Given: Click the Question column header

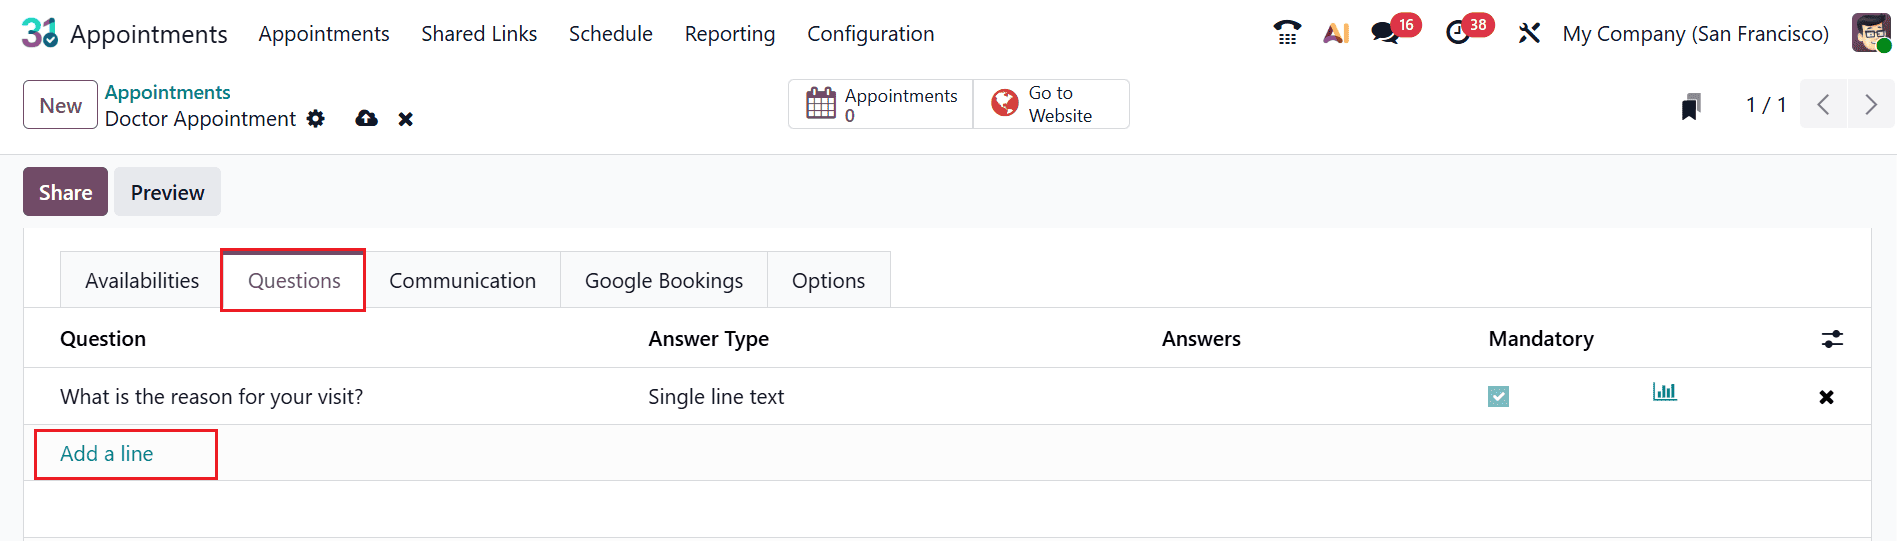Looking at the screenshot, I should coord(103,339).
